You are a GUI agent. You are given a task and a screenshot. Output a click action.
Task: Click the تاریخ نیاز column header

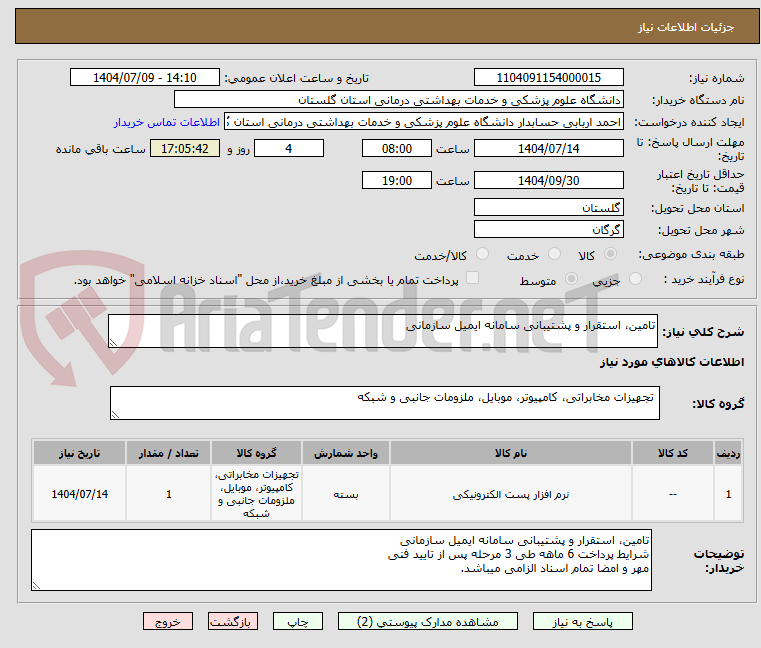tap(80, 453)
